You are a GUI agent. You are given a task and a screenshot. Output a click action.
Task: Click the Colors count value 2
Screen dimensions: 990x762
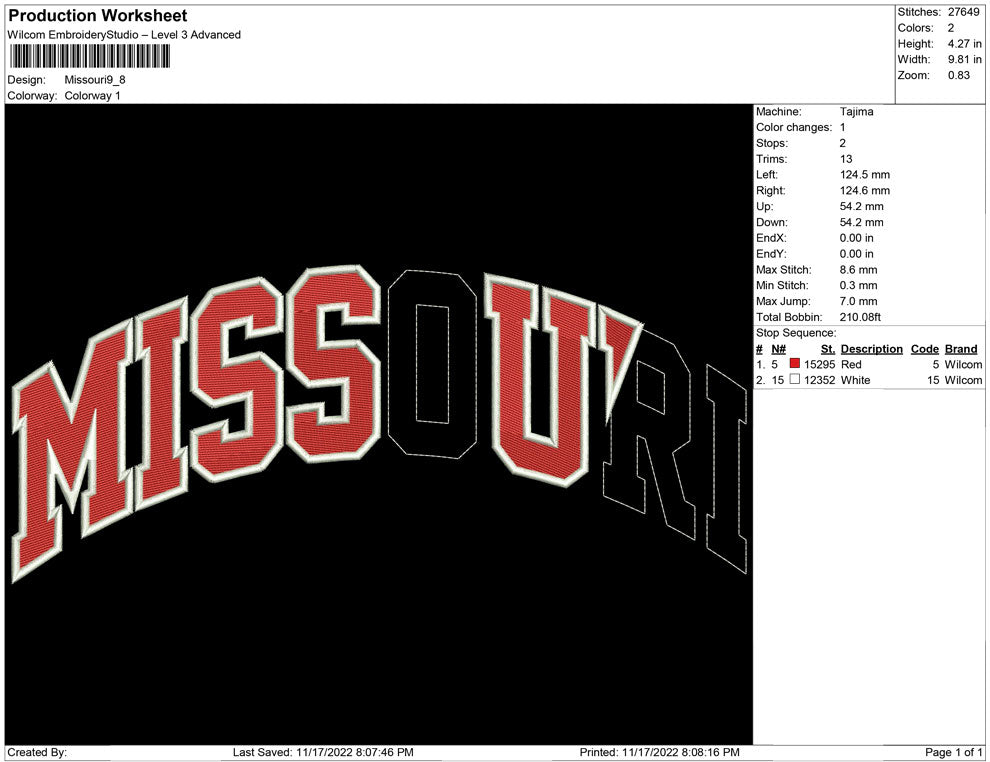tap(951, 28)
